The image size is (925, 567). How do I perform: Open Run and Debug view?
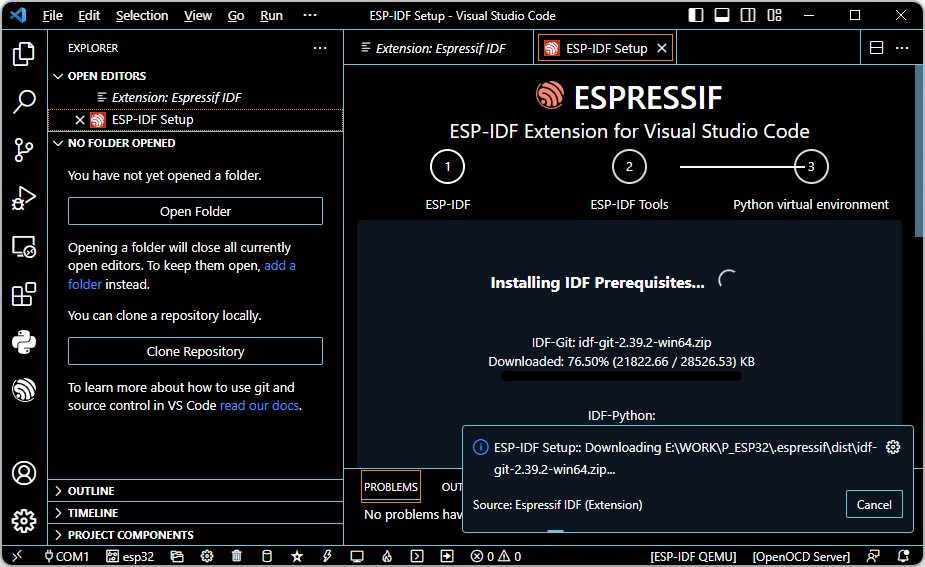(24, 198)
